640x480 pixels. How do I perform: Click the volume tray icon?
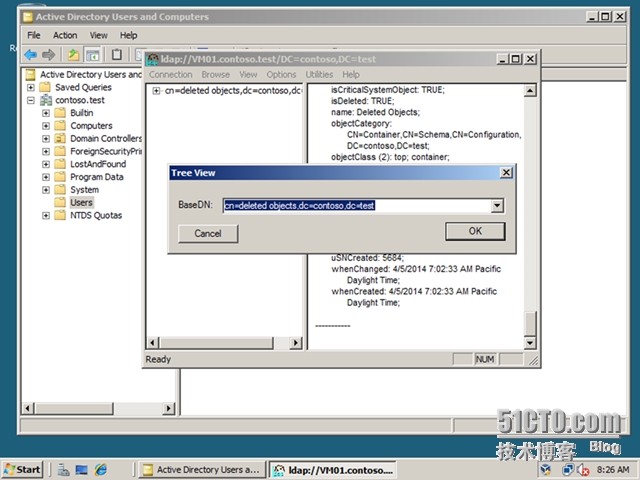tap(583, 470)
